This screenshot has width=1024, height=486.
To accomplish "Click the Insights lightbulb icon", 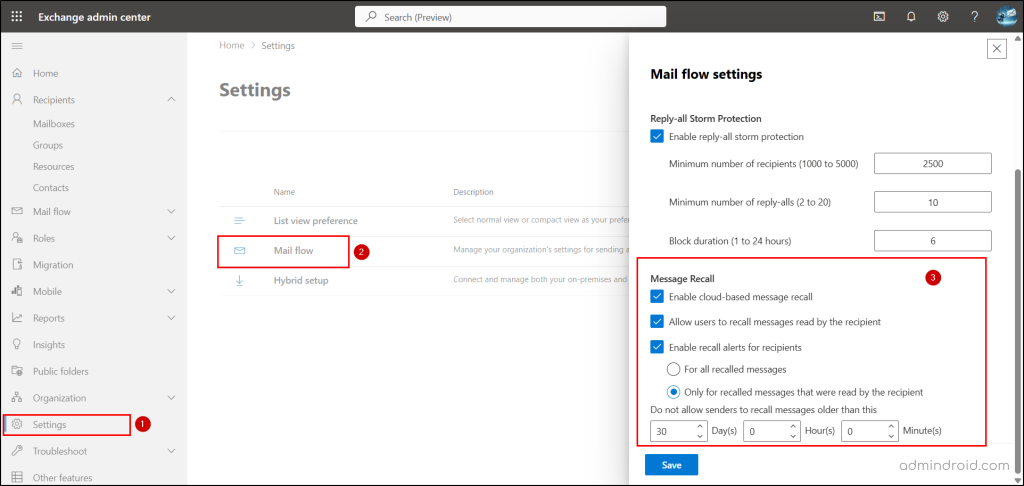I will pos(18,344).
